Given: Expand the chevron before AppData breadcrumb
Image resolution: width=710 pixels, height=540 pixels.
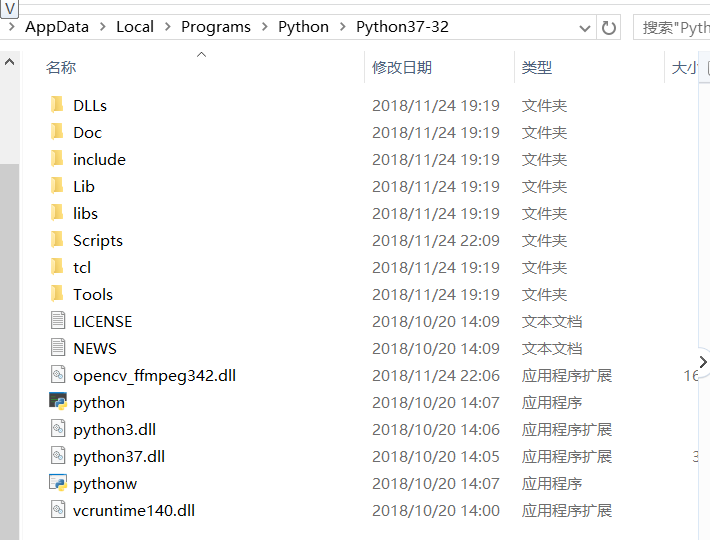Looking at the screenshot, I should pos(12,27).
